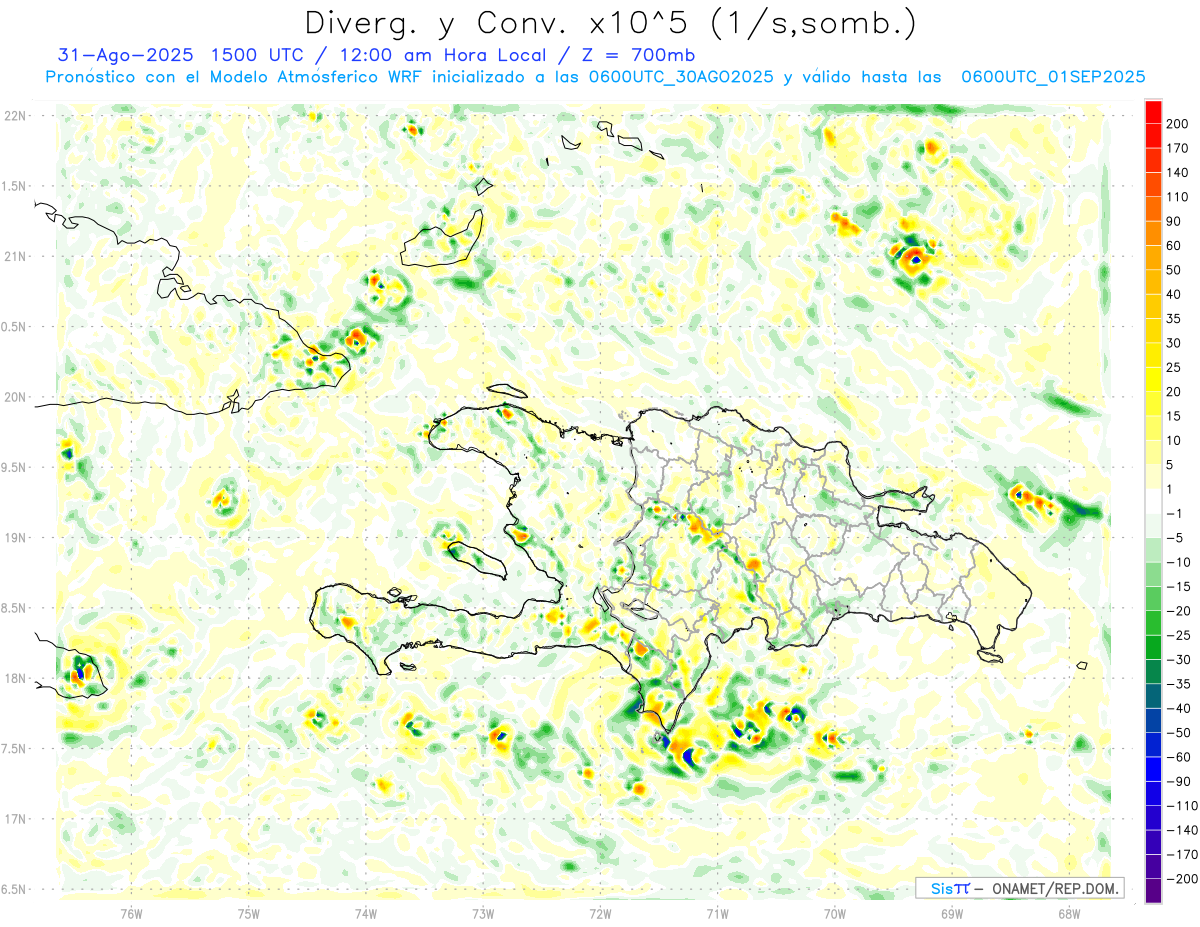The image size is (1200, 927).
Task: Click the longitude label "69W"
Action: [x=951, y=913]
